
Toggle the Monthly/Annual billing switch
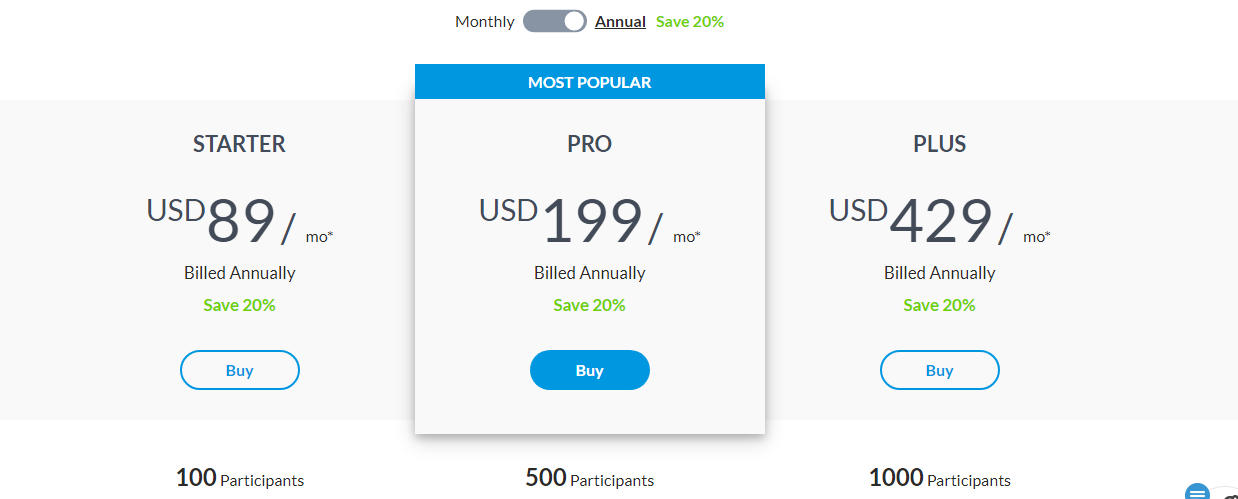pyautogui.click(x=555, y=21)
